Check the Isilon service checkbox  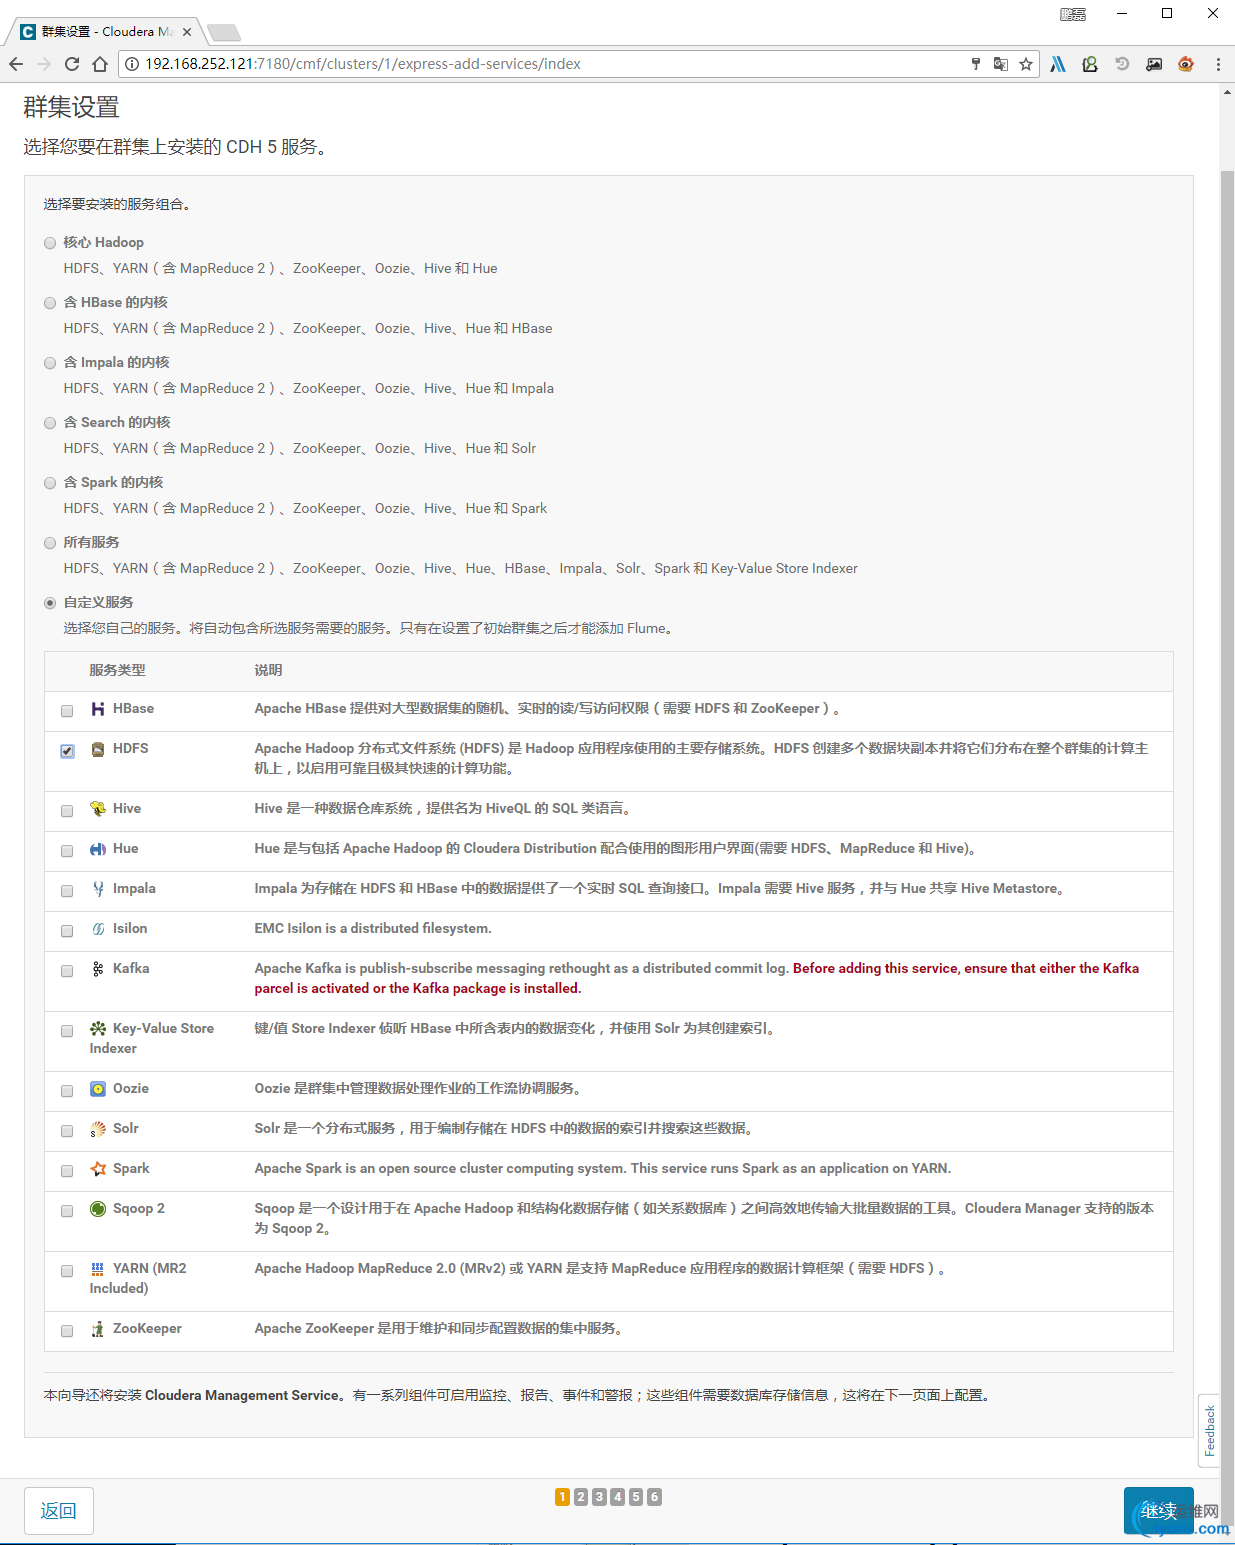coord(67,931)
